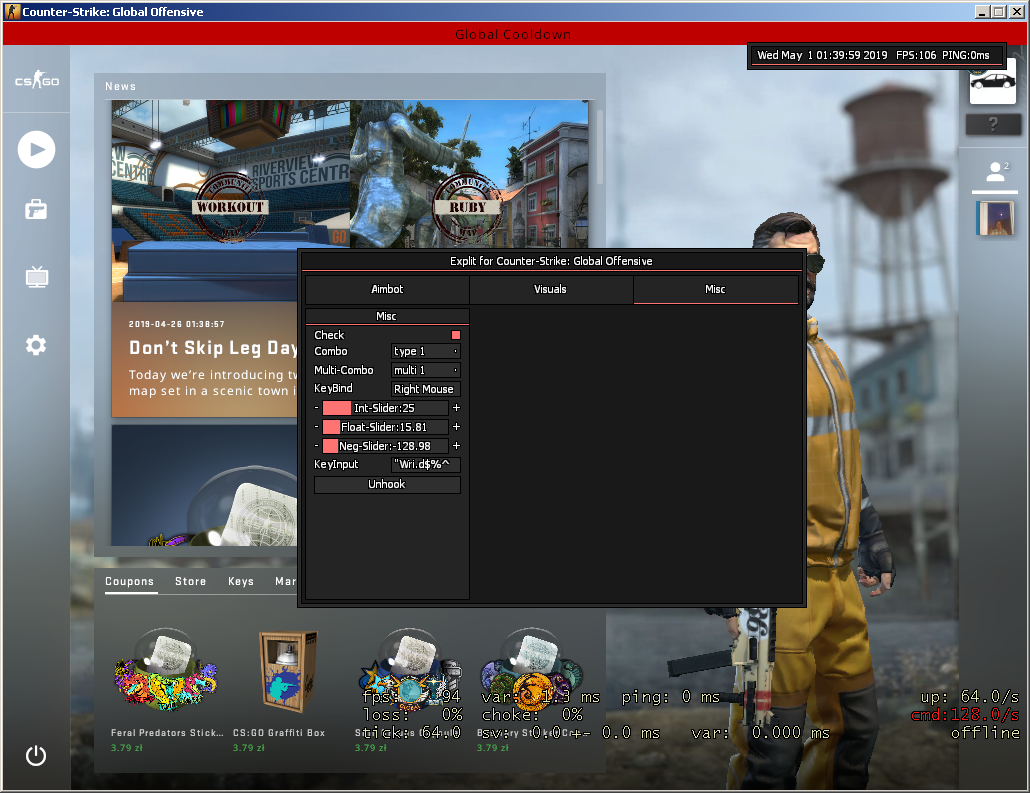Open the Multi-Combo multi 1 dropdown

(x=426, y=371)
